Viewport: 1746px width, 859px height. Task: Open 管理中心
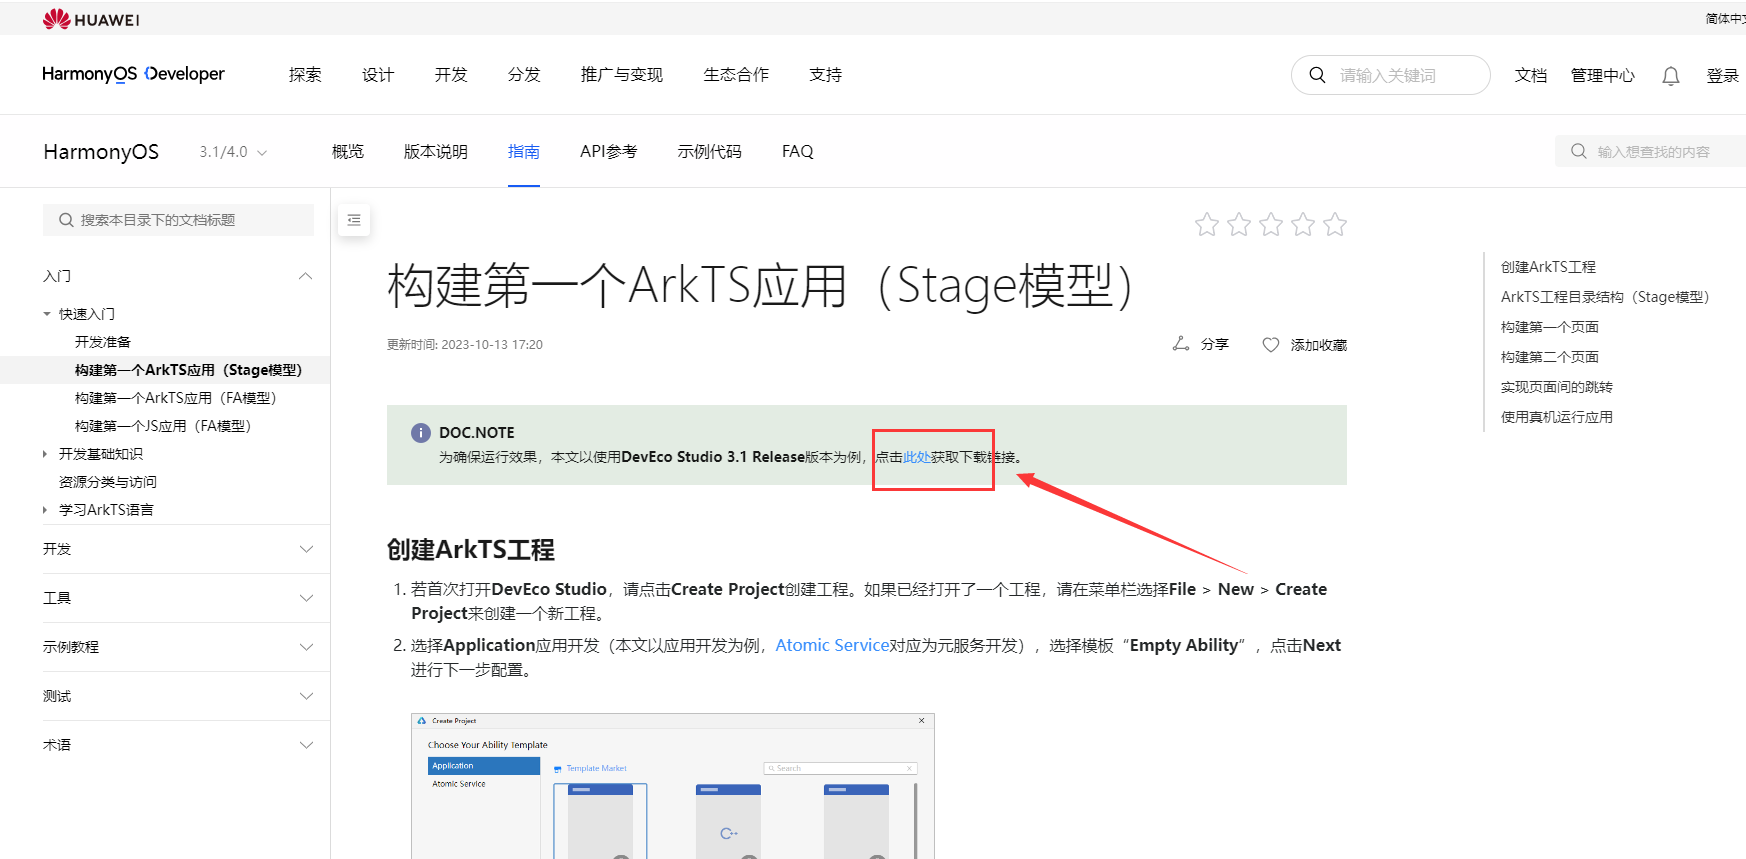pyautogui.click(x=1603, y=76)
